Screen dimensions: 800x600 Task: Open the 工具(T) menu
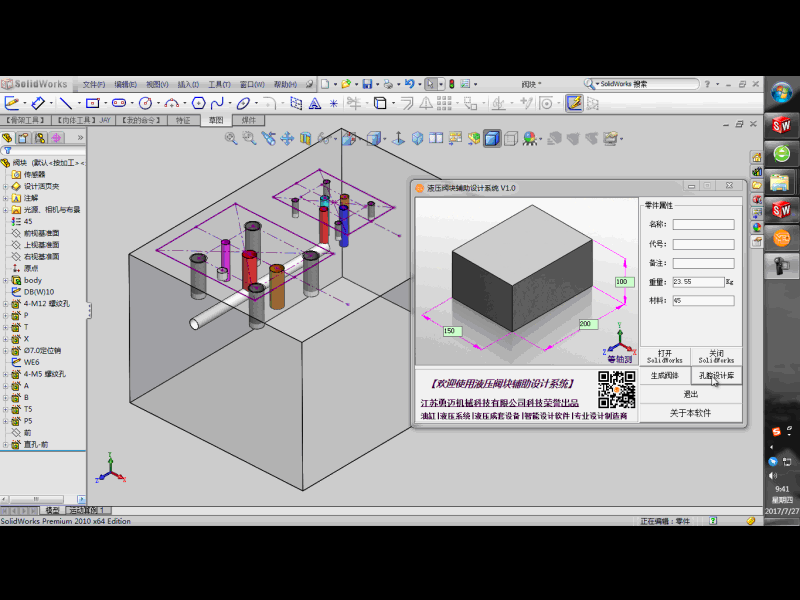(219, 84)
